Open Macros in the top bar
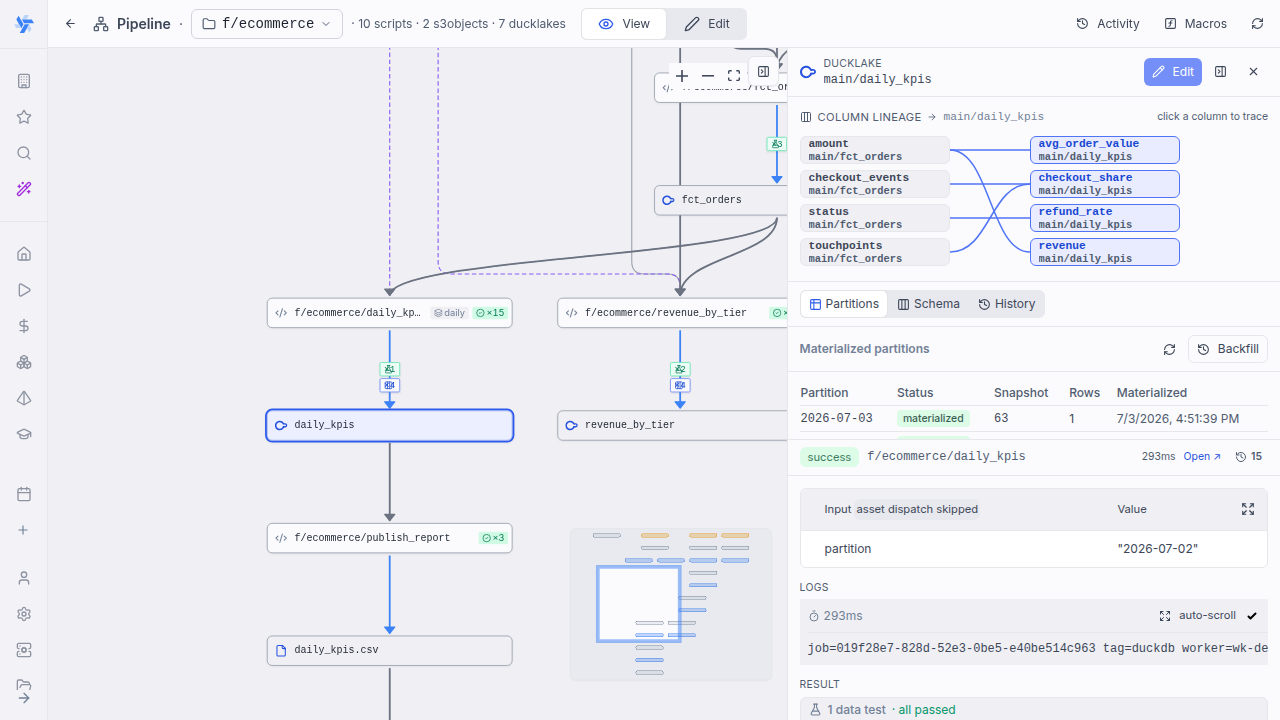This screenshot has height=720, width=1280. click(1195, 24)
